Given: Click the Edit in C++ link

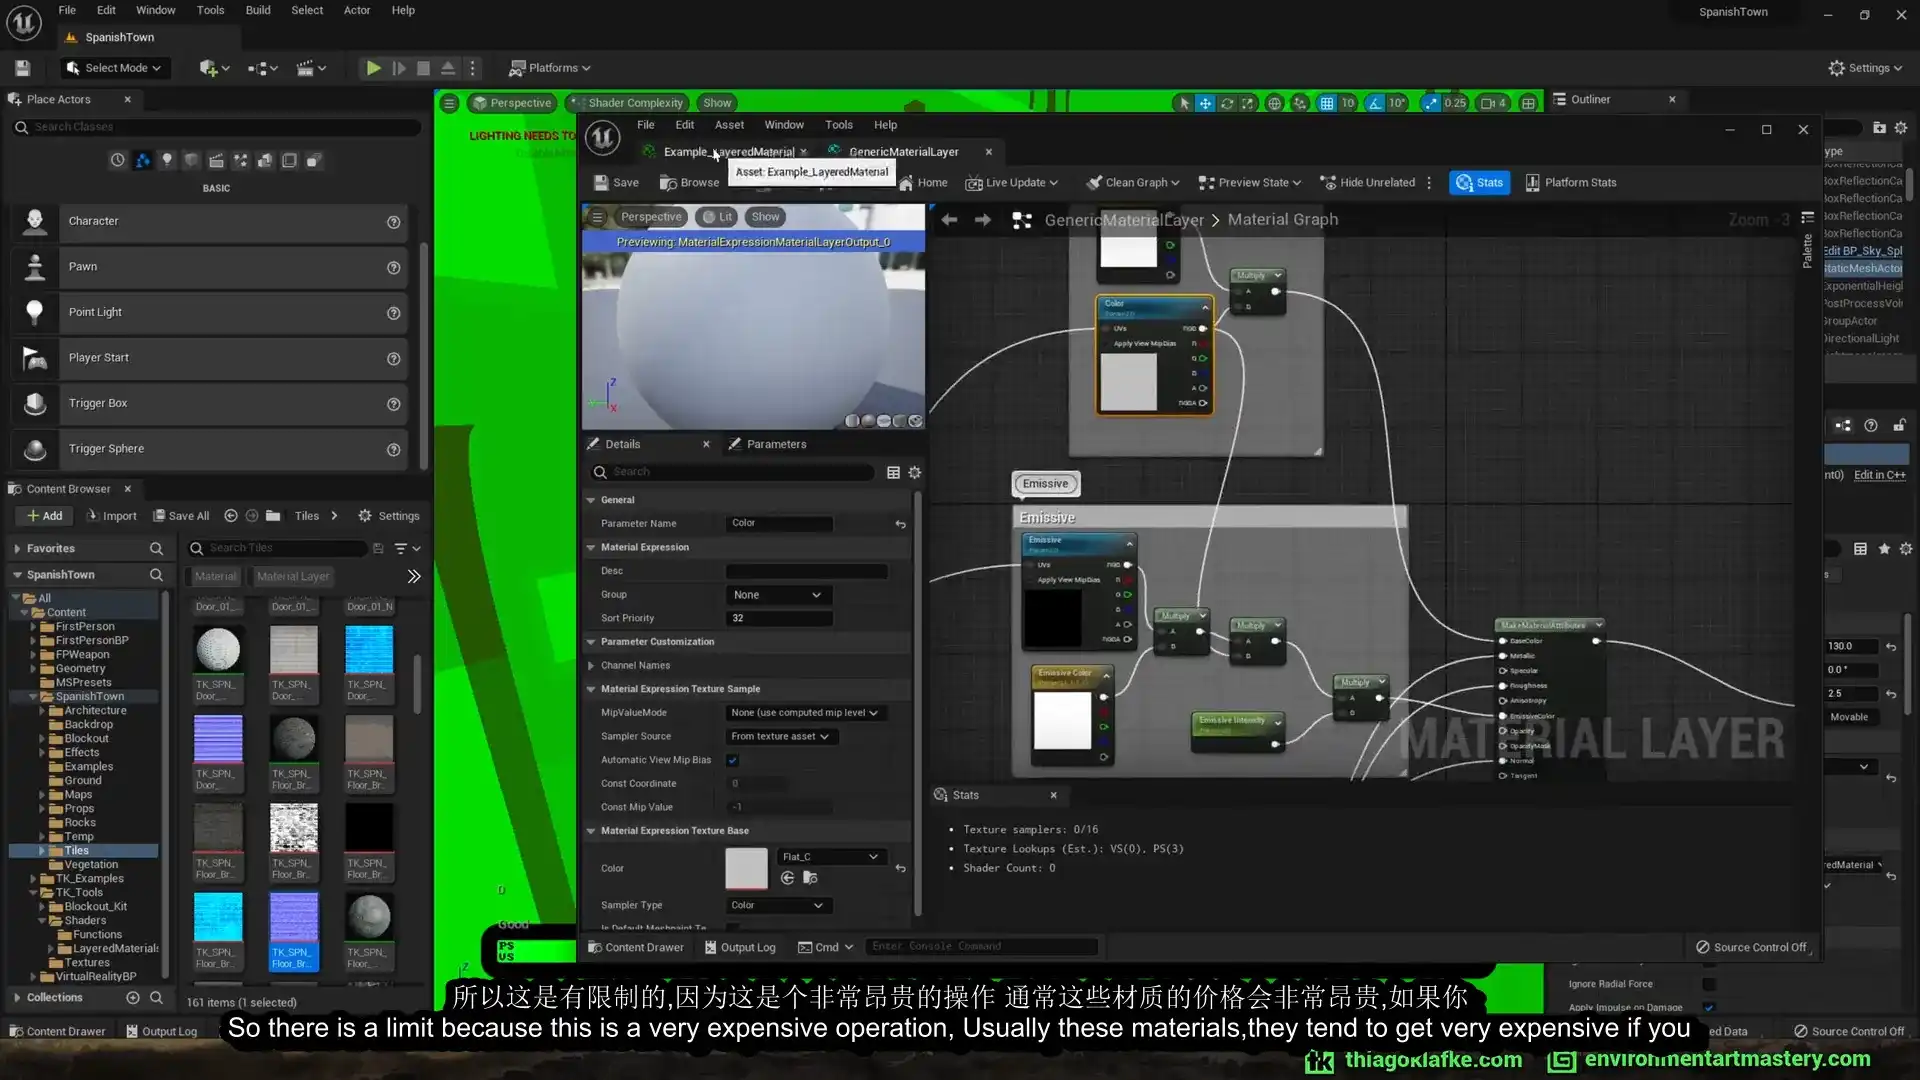Looking at the screenshot, I should coord(1881,474).
